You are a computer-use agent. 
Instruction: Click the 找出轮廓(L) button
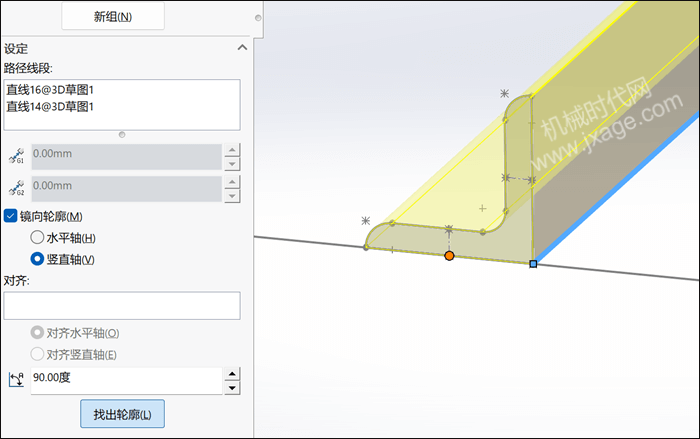click(122, 414)
